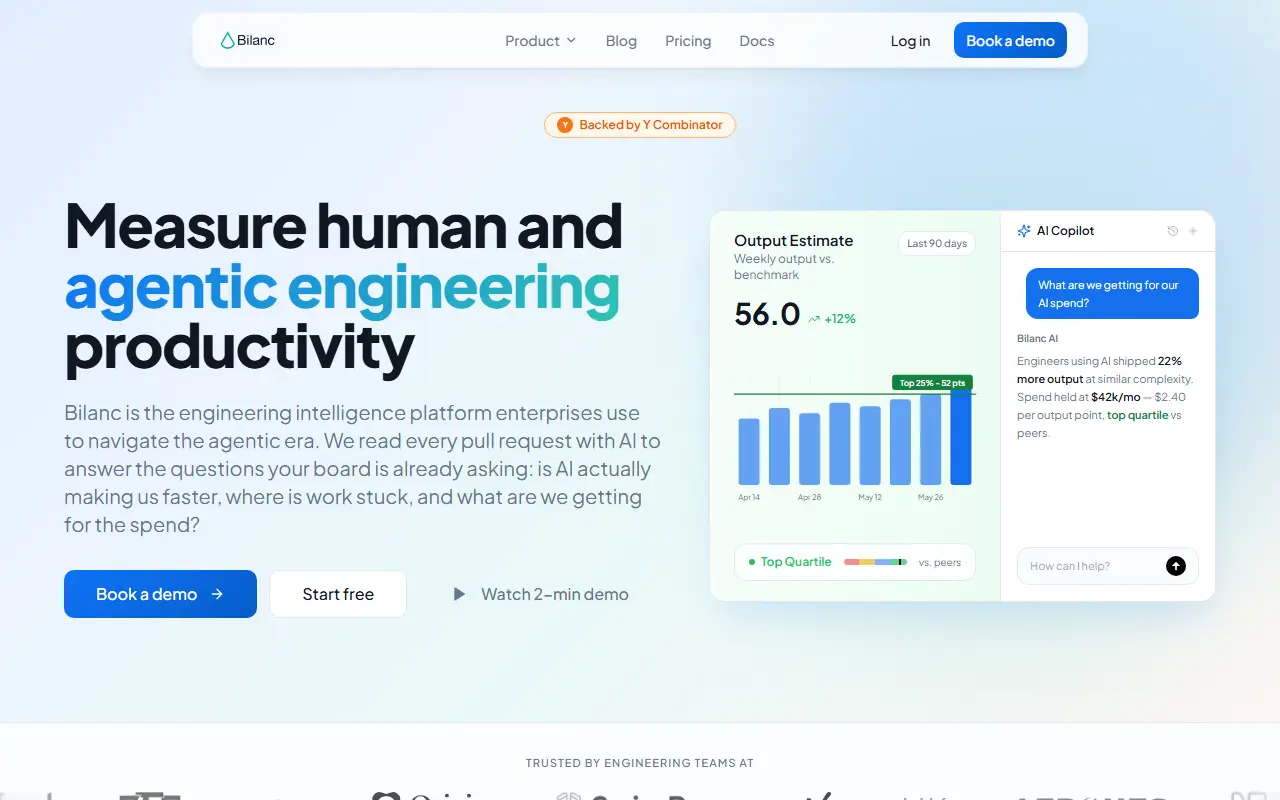Click the Backed by Y Combinator badge
Image resolution: width=1280 pixels, height=800 pixels.
click(640, 125)
